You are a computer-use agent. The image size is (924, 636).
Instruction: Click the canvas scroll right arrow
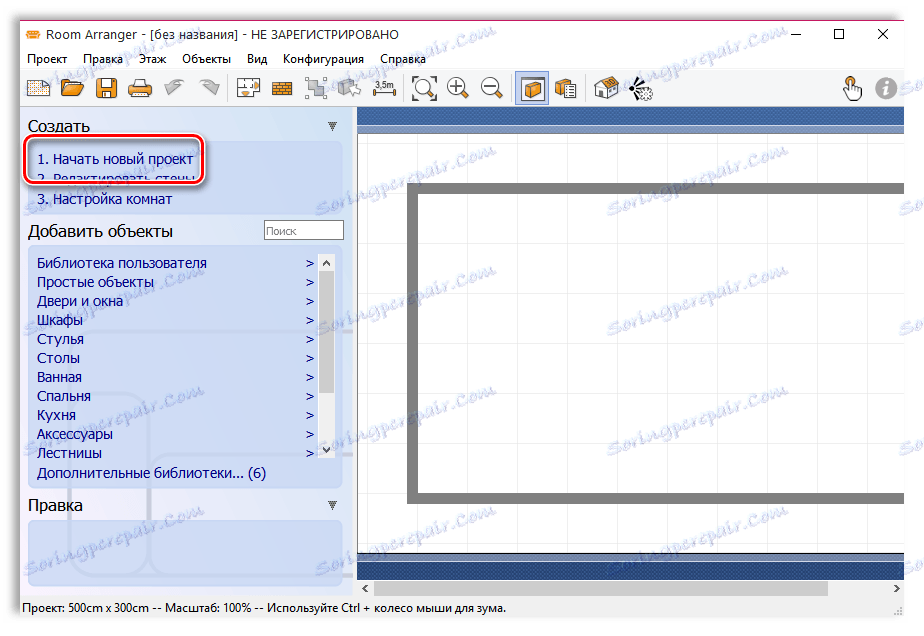click(x=896, y=588)
